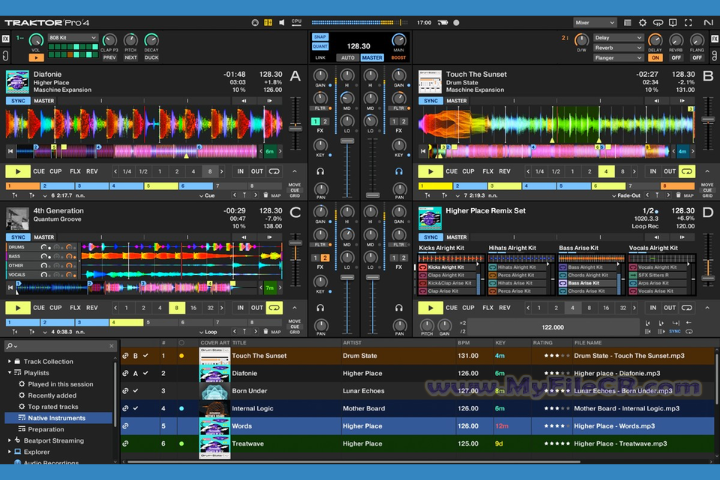Image resolution: width=720 pixels, height=480 pixels.
Task: Click the controller link icon in header
Action: pos(658,23)
